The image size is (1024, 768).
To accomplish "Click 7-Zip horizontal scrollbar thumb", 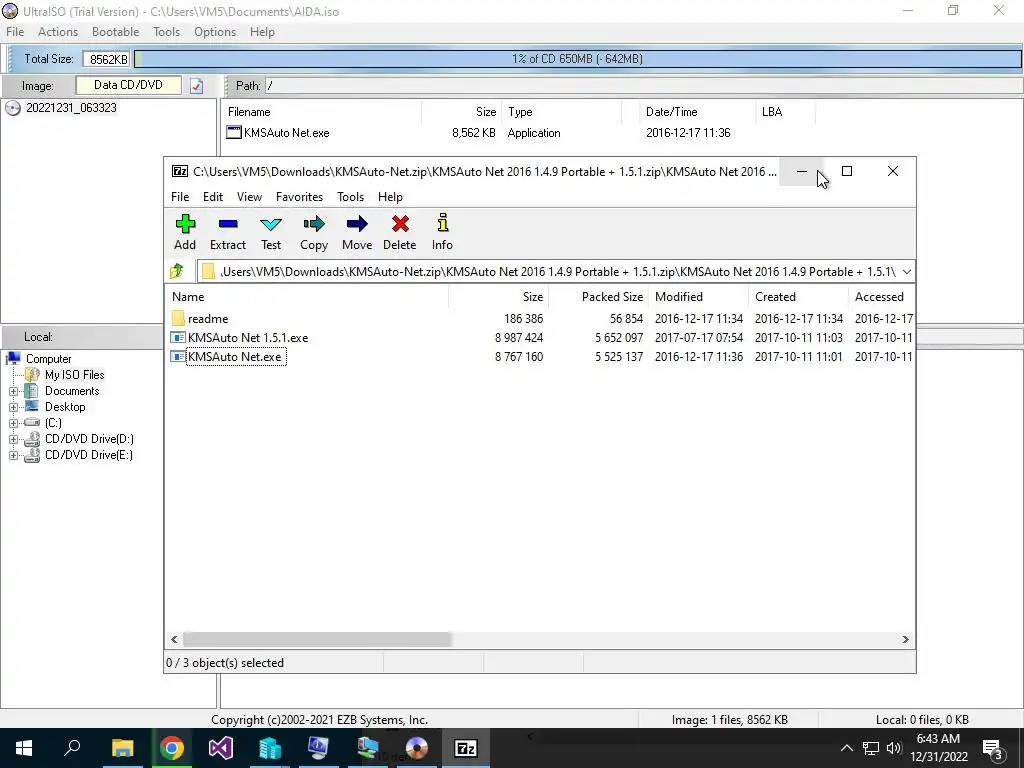I will tap(317, 639).
